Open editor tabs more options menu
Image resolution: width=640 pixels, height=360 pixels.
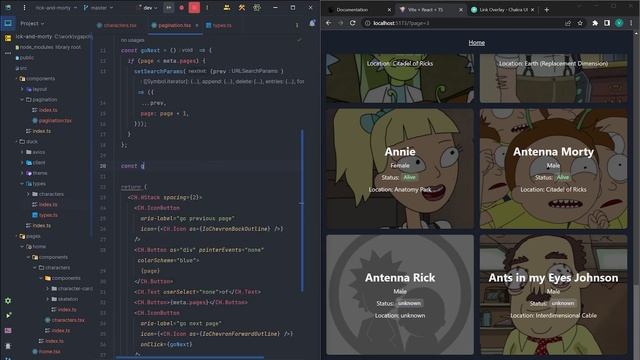[297, 25]
